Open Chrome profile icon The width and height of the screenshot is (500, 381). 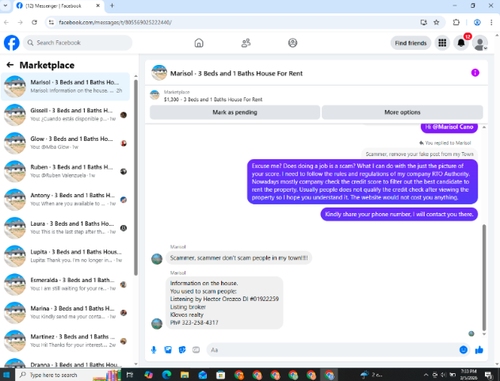pos(477,22)
